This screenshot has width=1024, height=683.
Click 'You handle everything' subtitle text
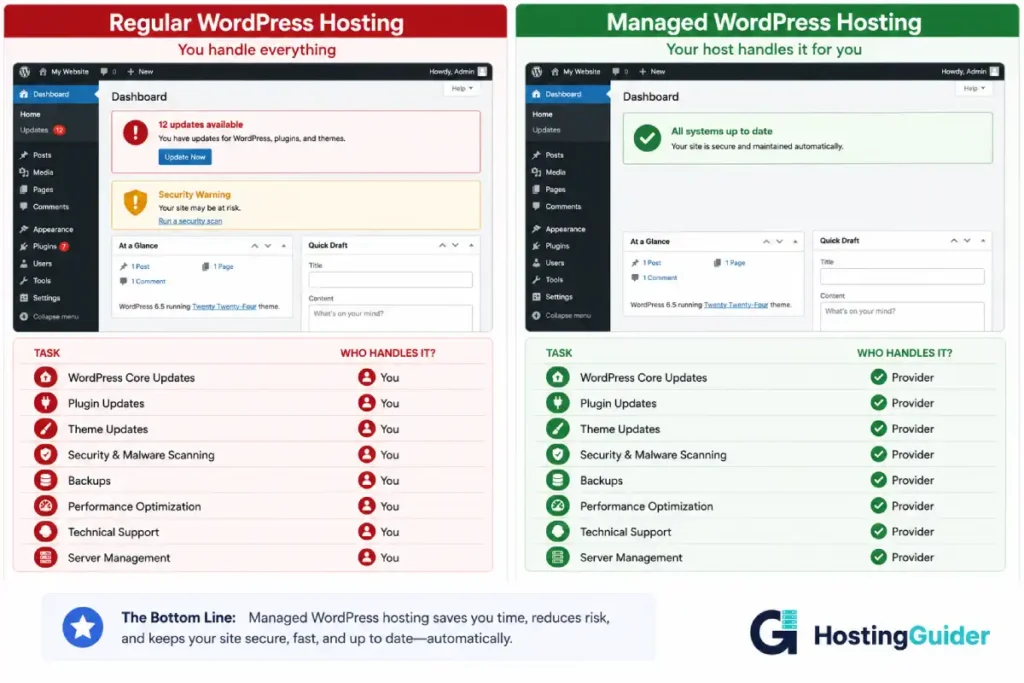click(257, 50)
